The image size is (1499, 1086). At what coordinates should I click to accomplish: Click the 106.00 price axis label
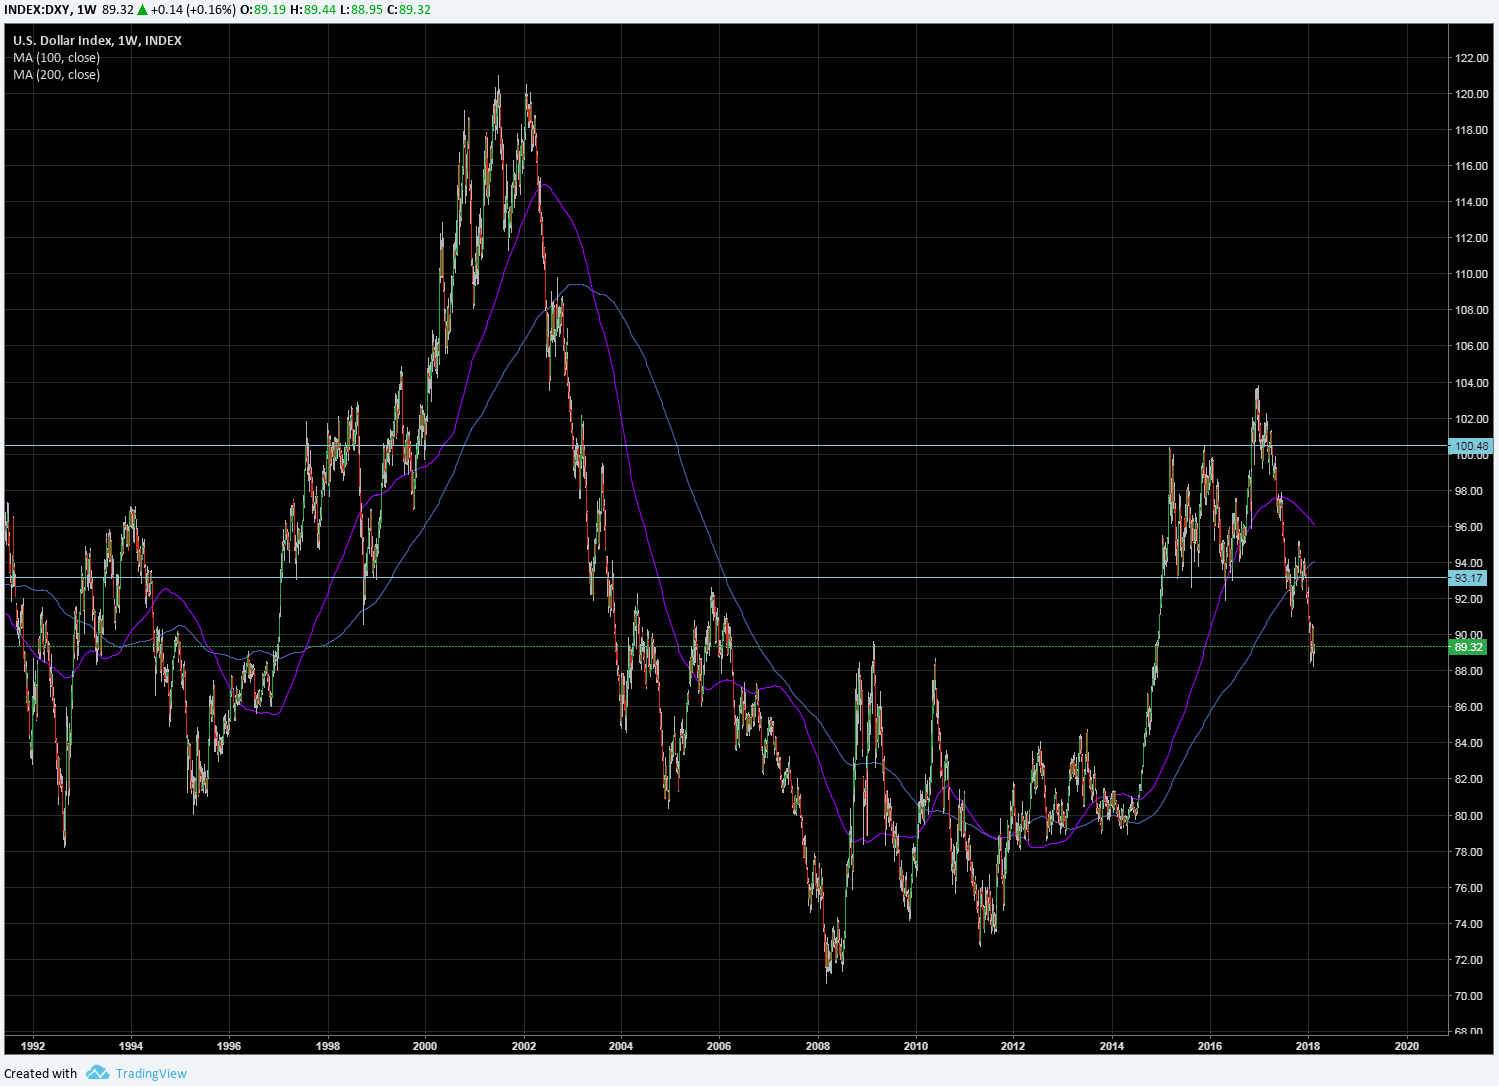[1471, 346]
